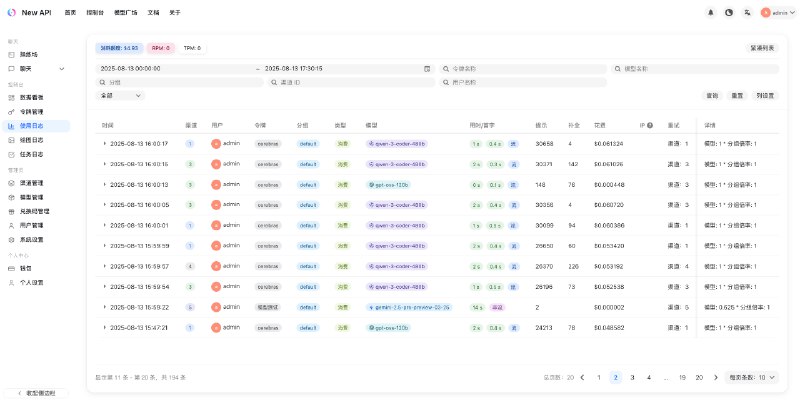Screen dimensions: 800x400
Task: Click the IP column help icon
Action: coord(650,125)
